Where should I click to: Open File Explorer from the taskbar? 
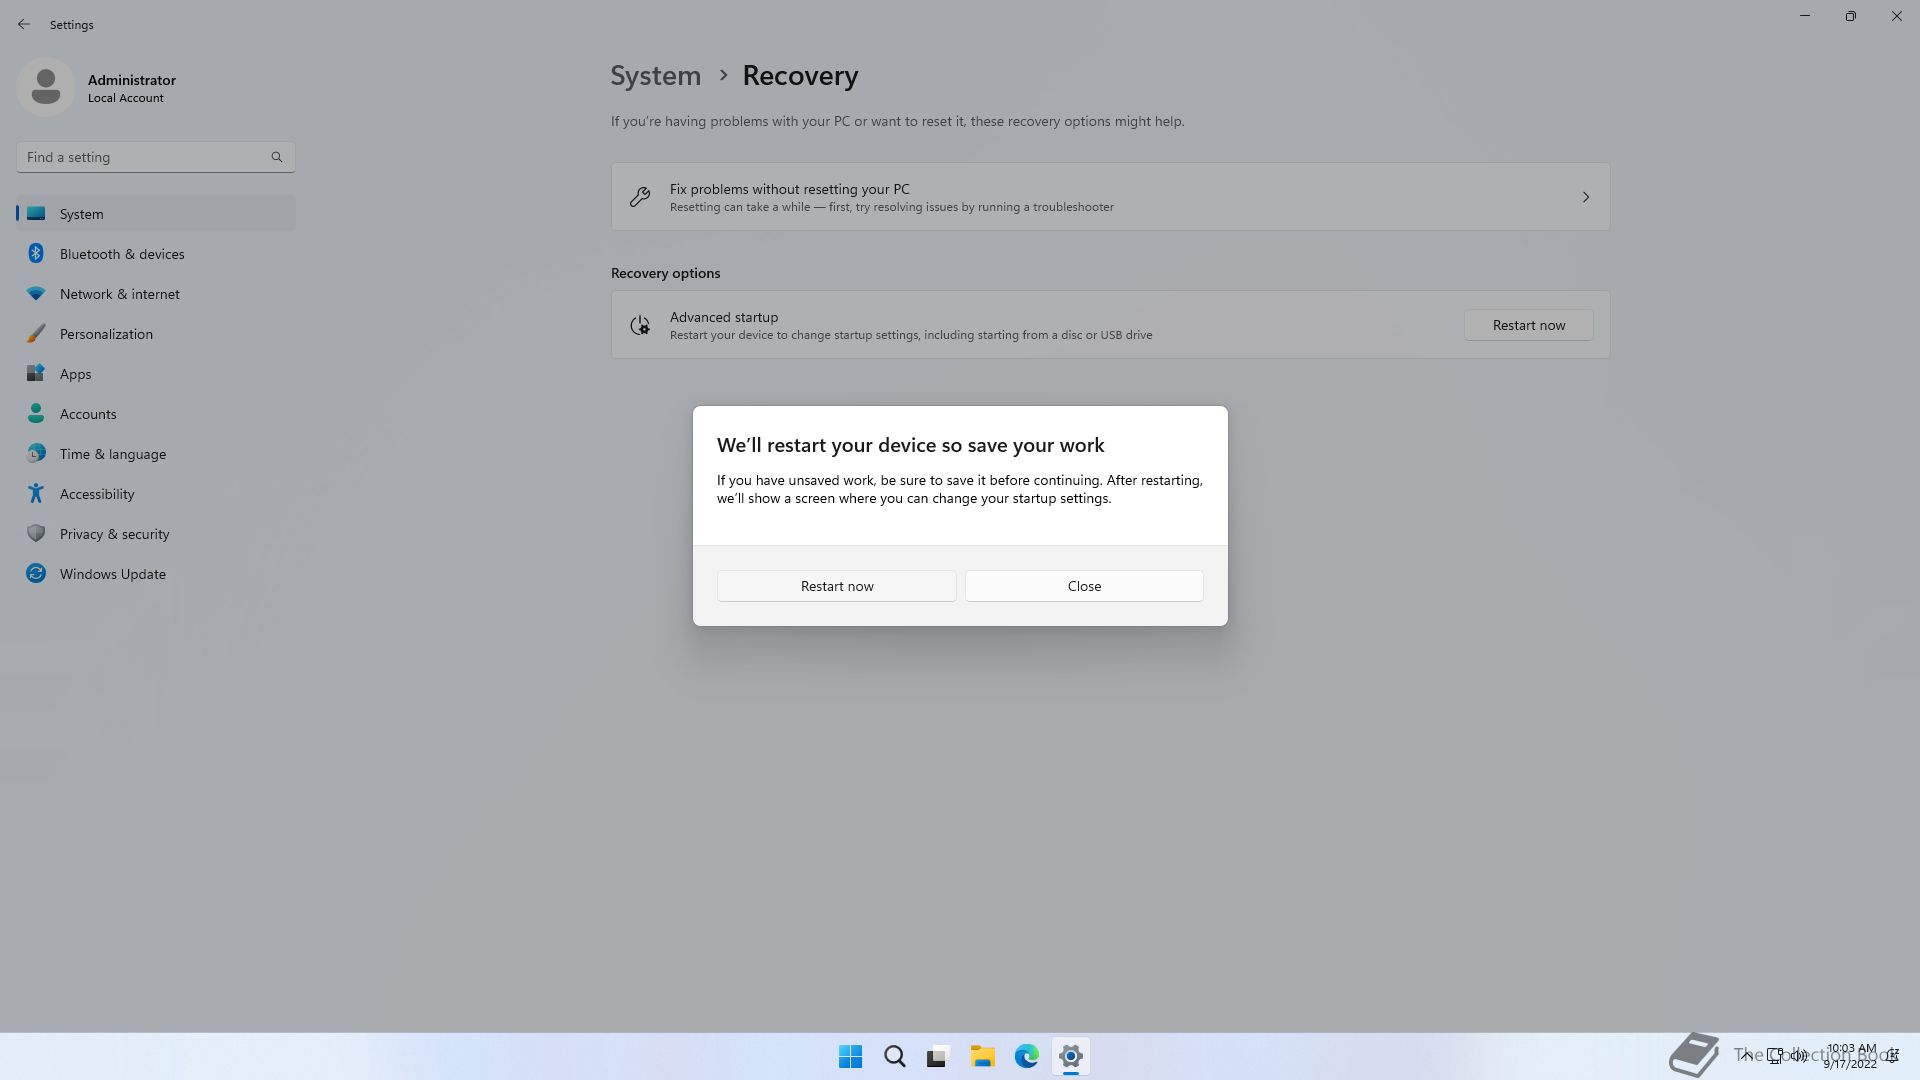[x=982, y=1056]
